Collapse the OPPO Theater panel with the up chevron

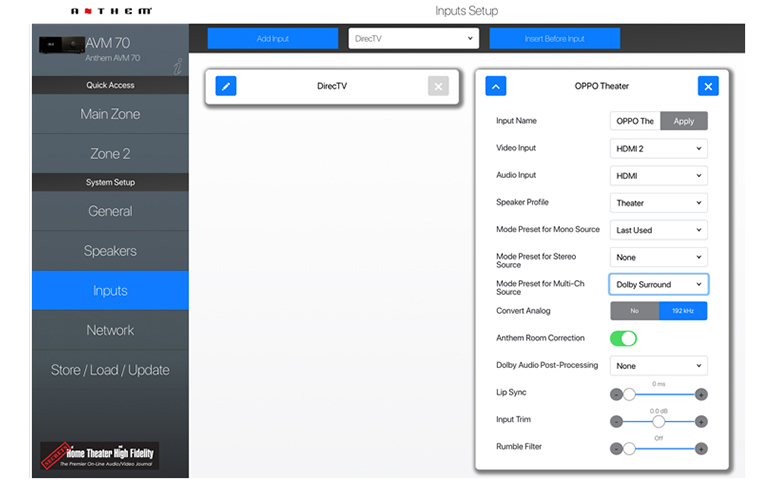tap(496, 86)
